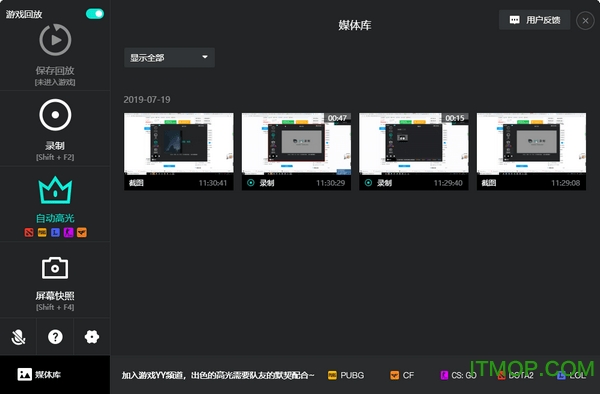Click the record icon beside 11:30:29 label
The image size is (600, 394).
click(x=251, y=183)
